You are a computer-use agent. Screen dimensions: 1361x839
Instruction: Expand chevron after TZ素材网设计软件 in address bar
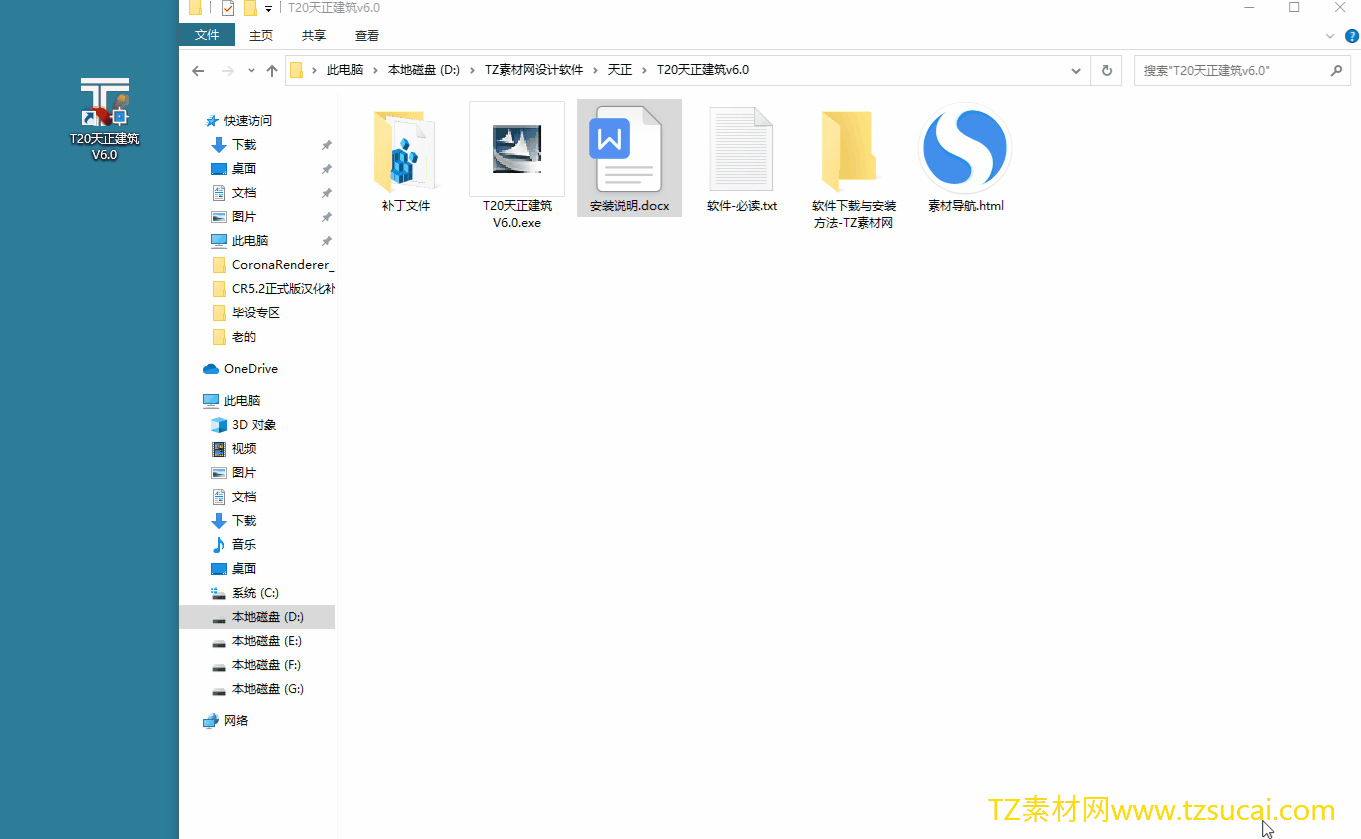pyautogui.click(x=596, y=71)
